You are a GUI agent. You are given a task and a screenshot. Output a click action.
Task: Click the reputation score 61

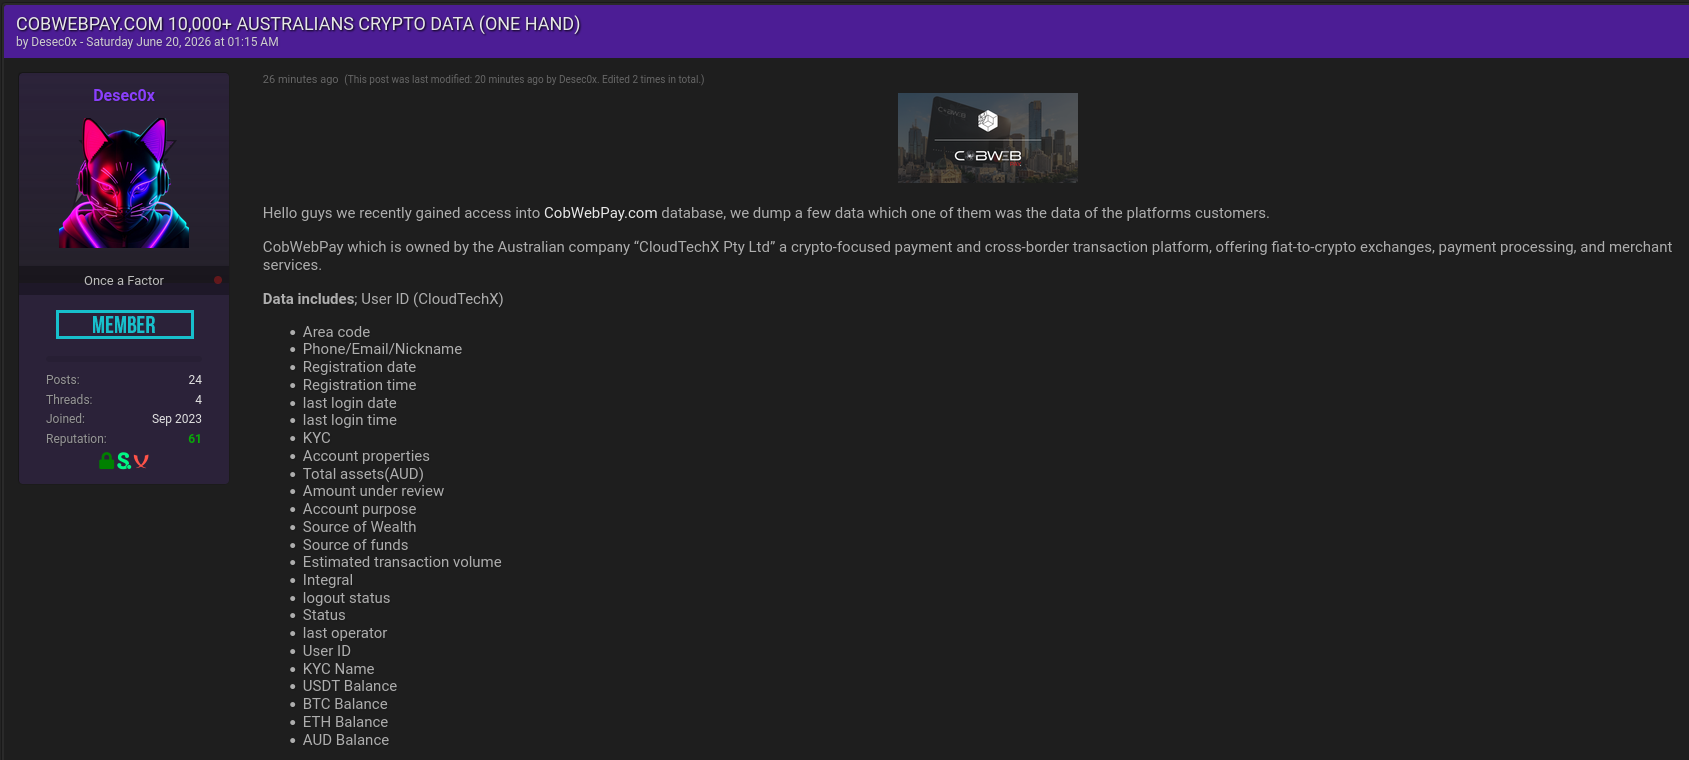(x=195, y=439)
